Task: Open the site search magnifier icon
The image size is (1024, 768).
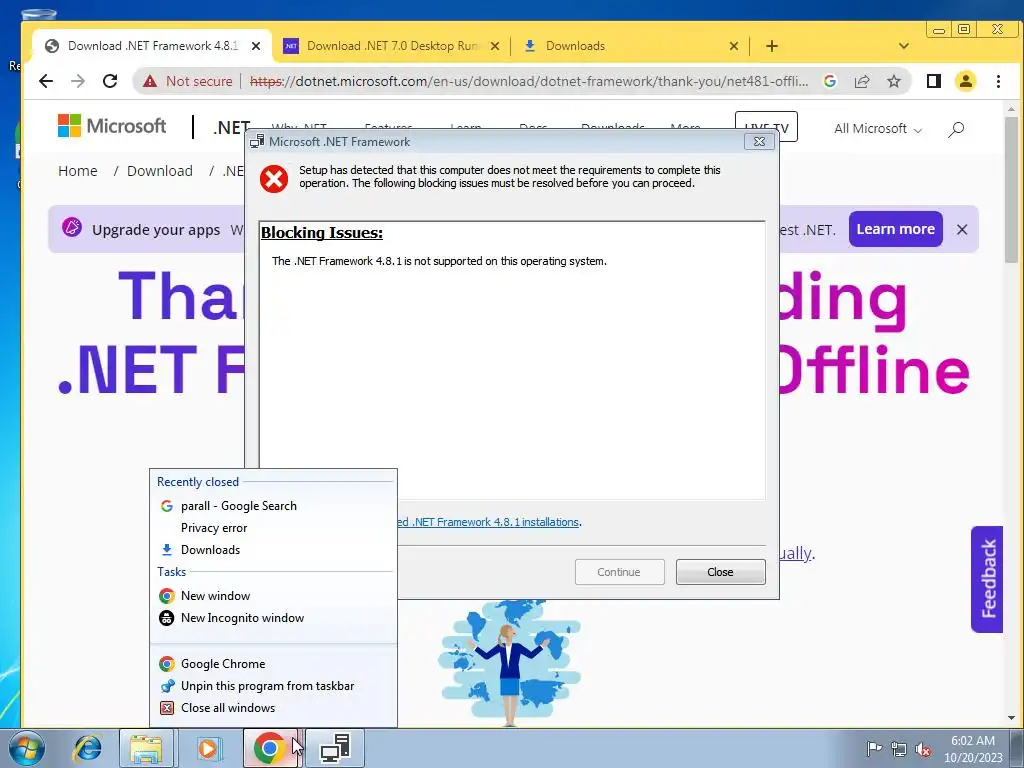Action: [956, 129]
